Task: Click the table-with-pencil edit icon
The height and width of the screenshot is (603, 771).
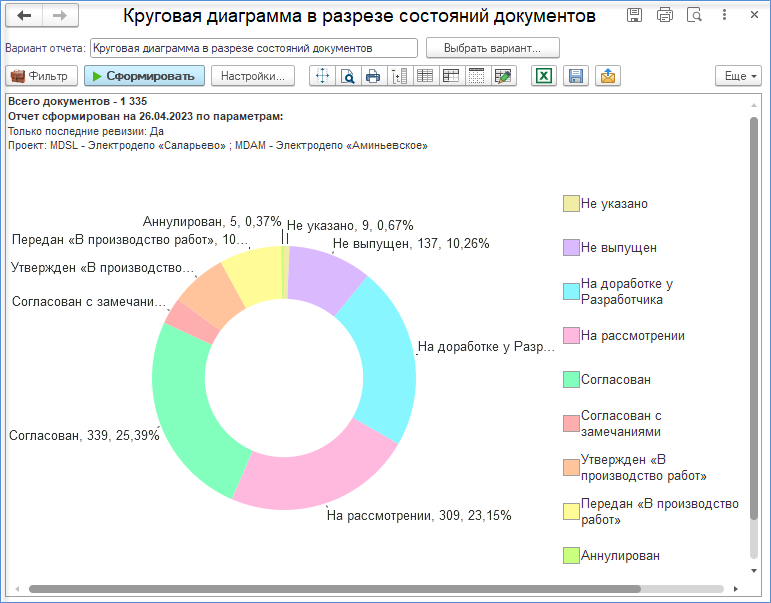Action: 503,76
